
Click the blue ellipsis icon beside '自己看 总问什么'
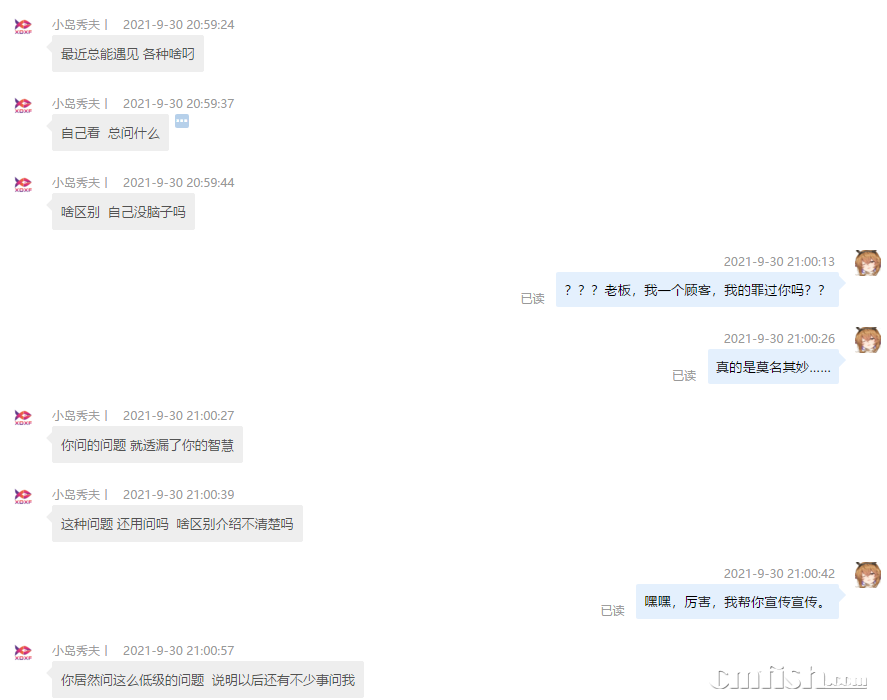(x=182, y=121)
